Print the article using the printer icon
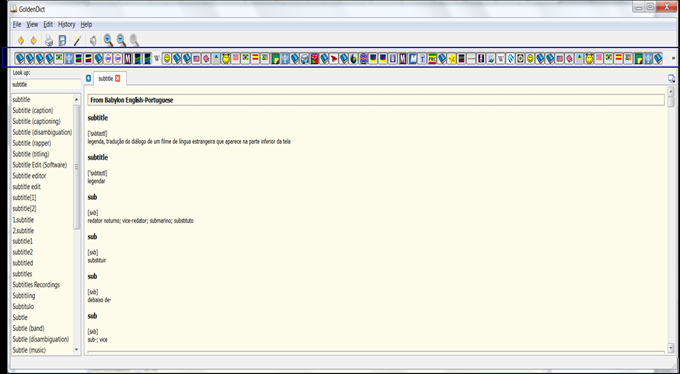680x374 pixels. [x=49, y=41]
